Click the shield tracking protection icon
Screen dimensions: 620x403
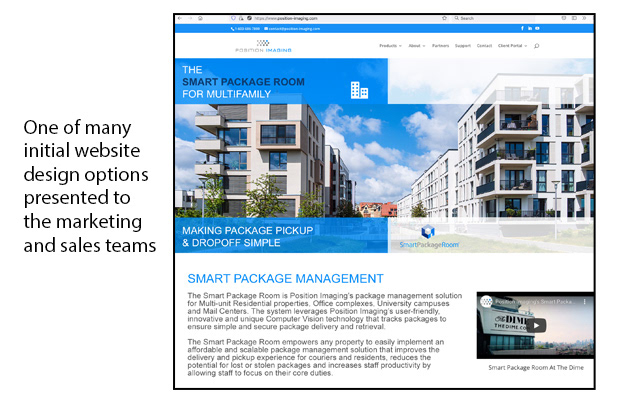pyautogui.click(x=233, y=18)
